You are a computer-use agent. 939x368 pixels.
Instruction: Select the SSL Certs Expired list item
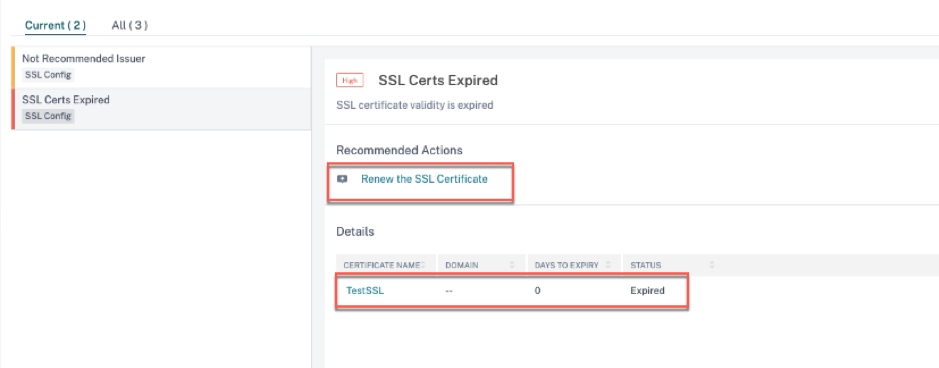click(161, 108)
